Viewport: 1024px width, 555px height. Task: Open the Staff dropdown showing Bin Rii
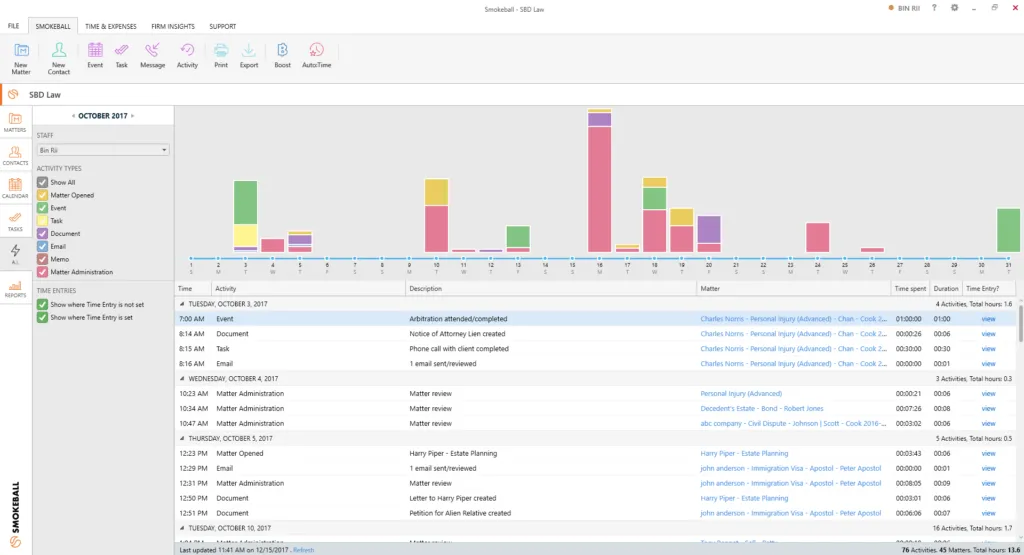coord(103,150)
